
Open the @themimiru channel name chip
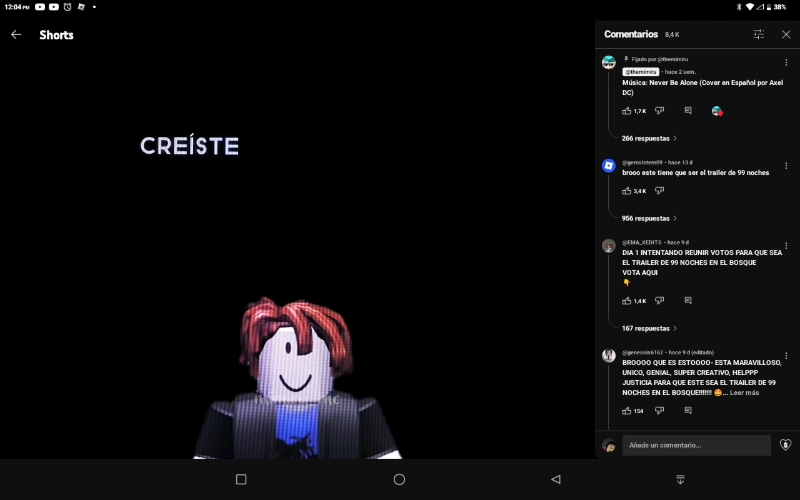coord(641,72)
